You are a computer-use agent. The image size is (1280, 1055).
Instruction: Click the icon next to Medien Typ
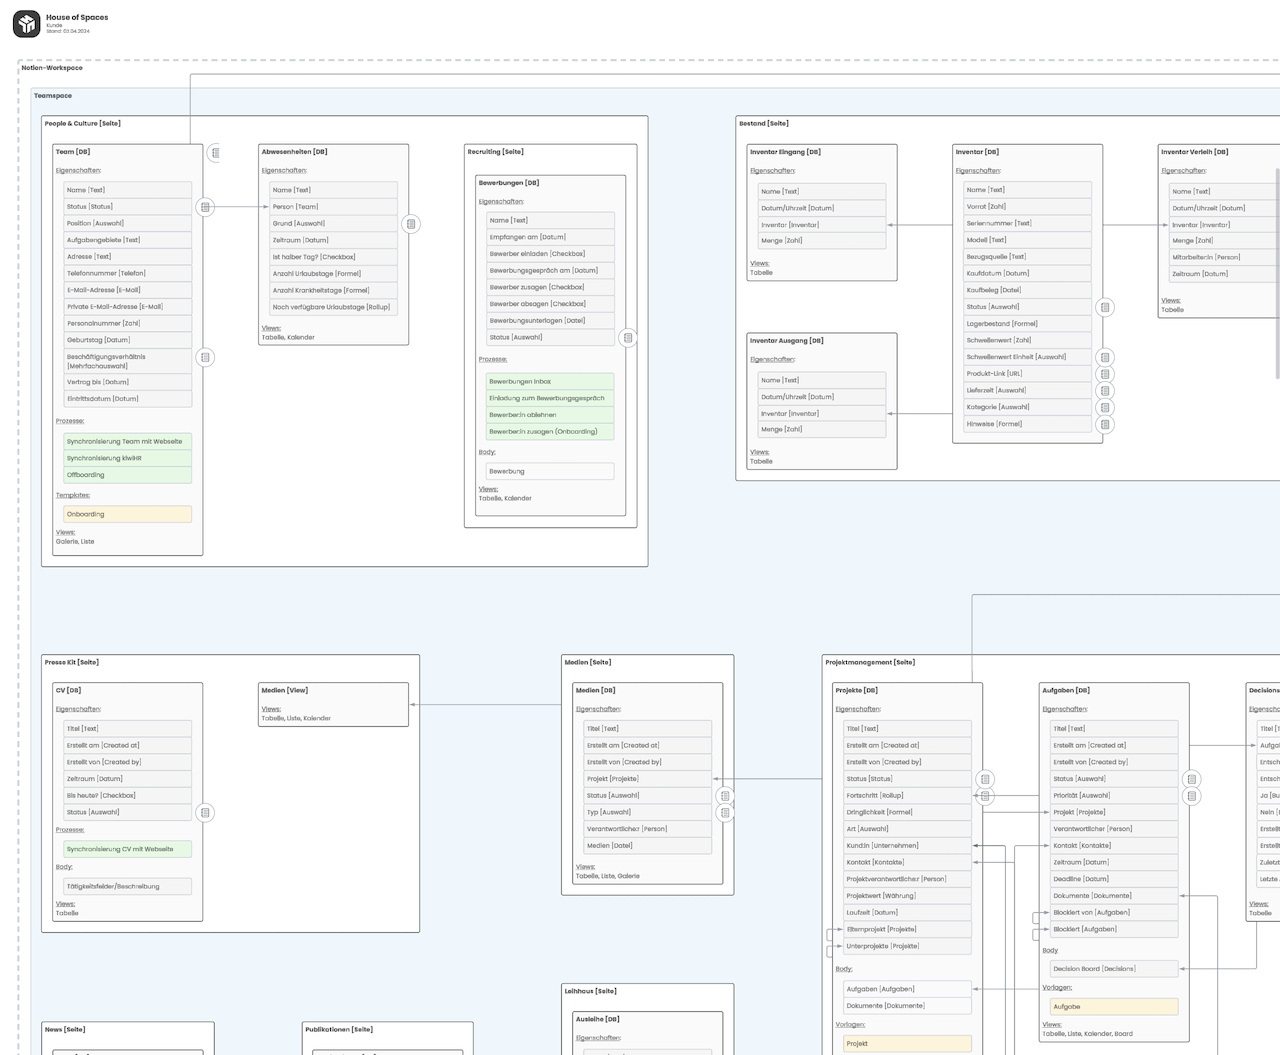pos(725,813)
